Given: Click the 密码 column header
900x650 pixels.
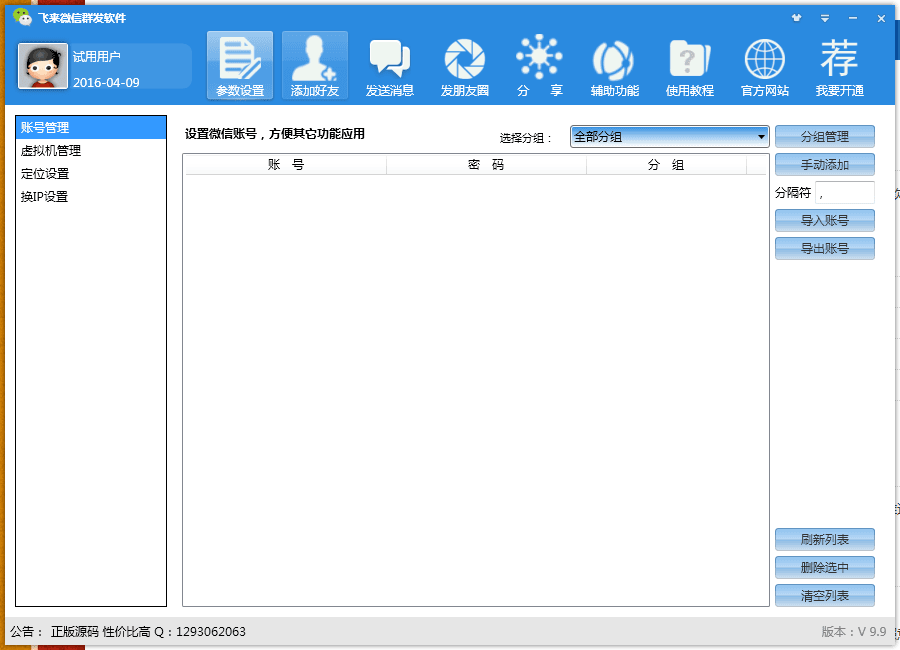Looking at the screenshot, I should click(x=486, y=165).
